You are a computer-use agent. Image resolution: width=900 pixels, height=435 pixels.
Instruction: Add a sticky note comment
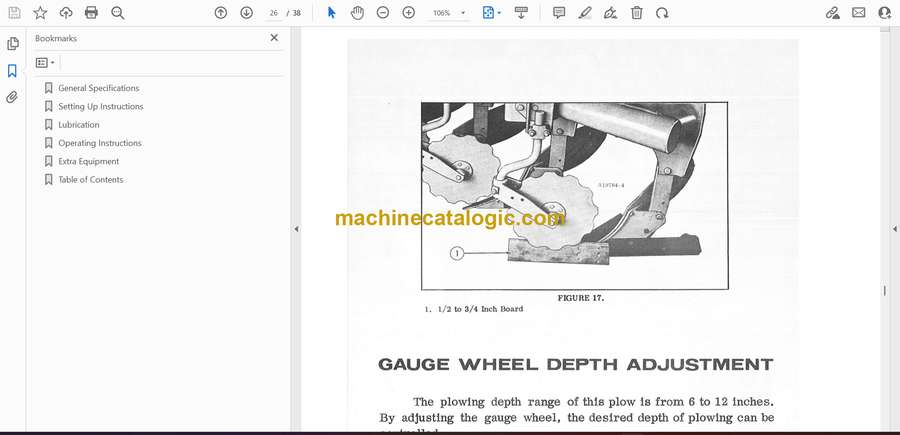[x=559, y=13]
